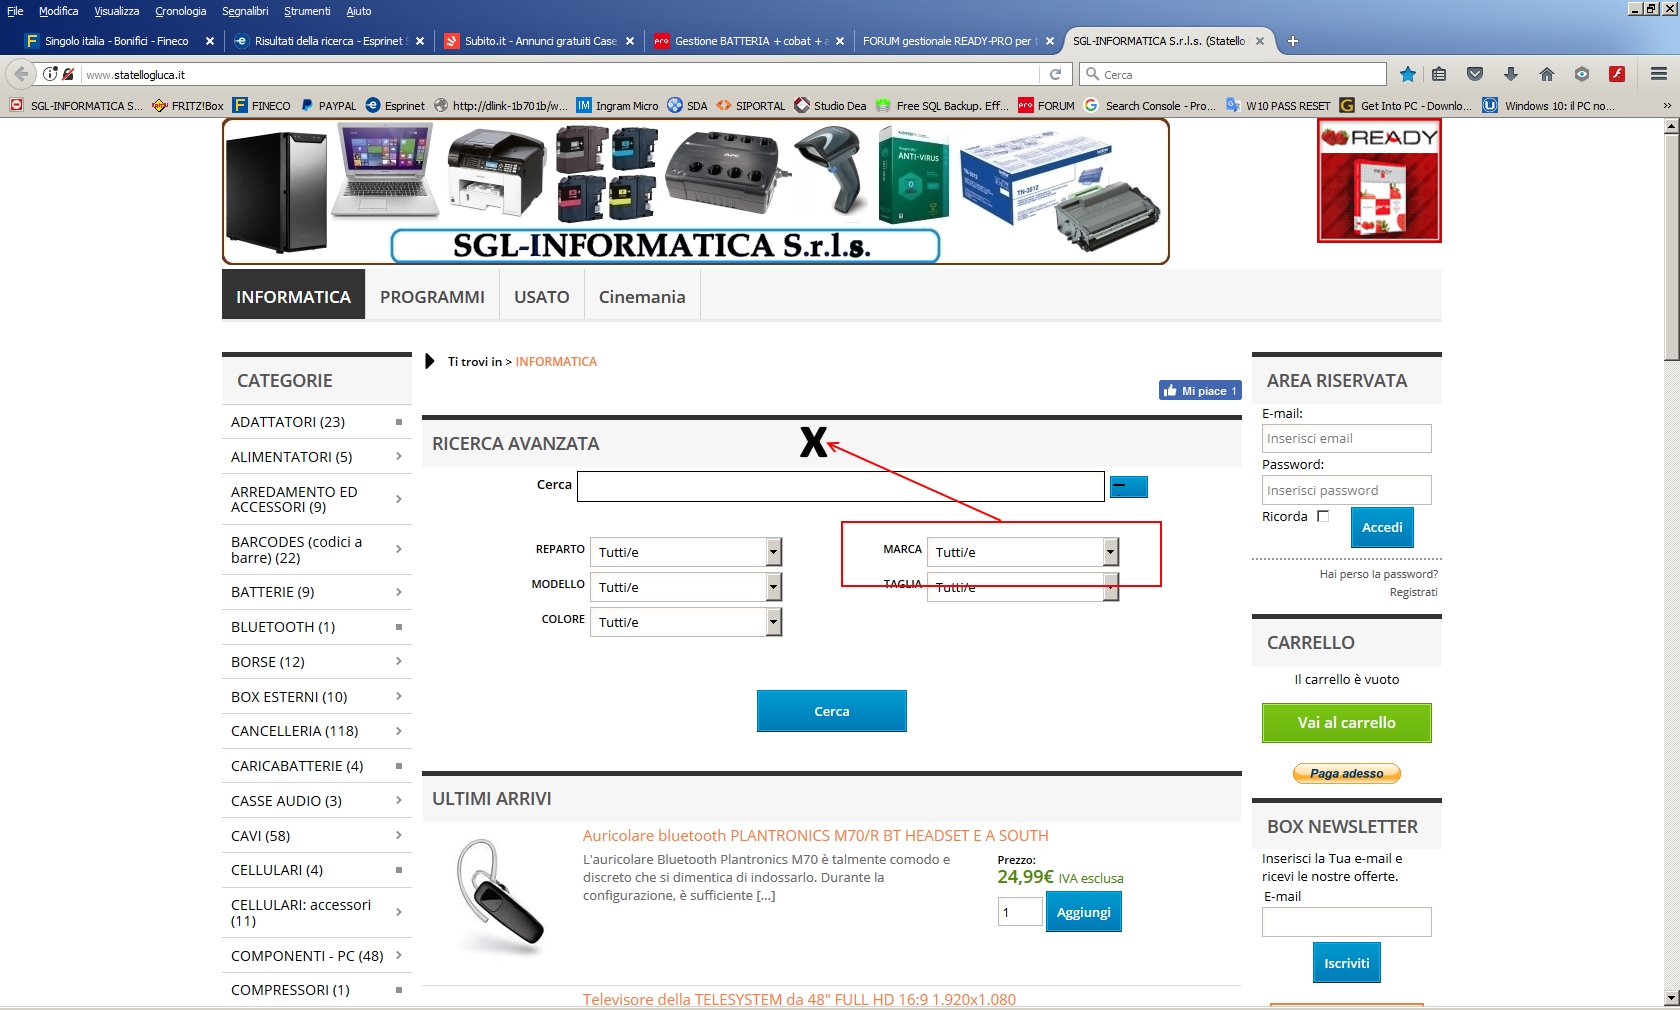Click the READY software box image
This screenshot has height=1010, width=1680.
(1379, 181)
